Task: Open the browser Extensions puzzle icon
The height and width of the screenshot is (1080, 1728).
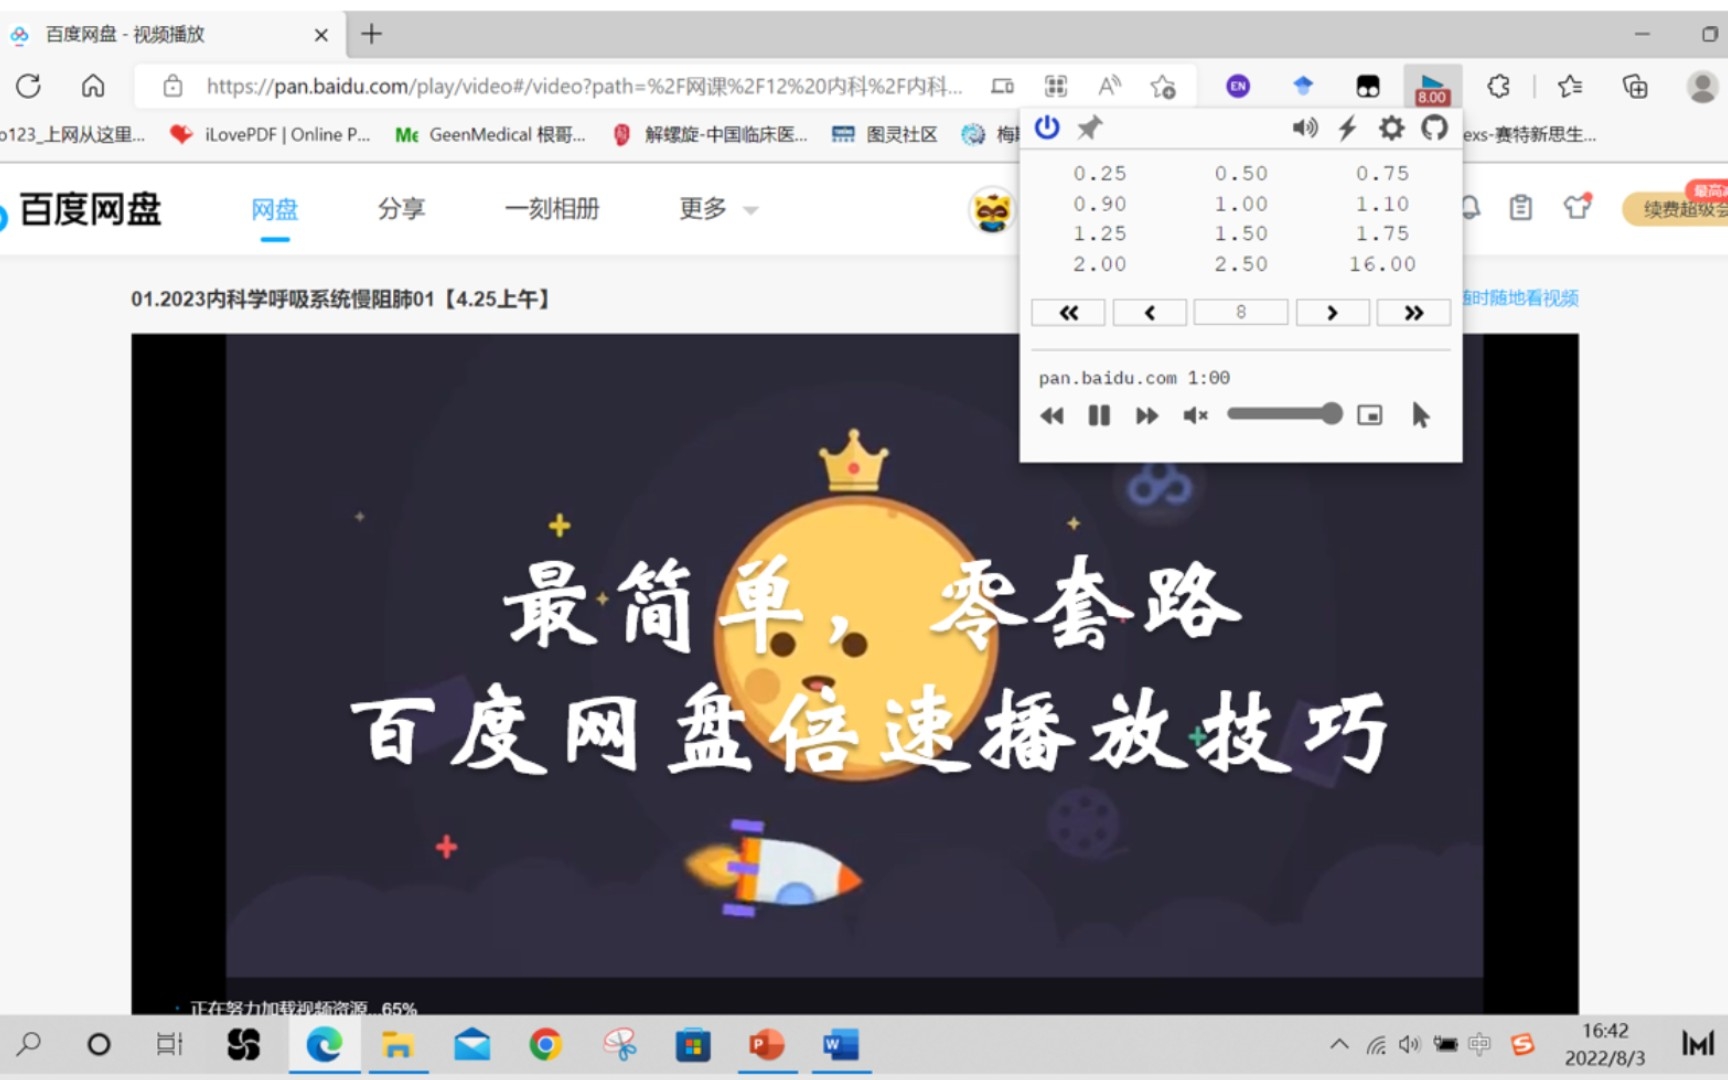Action: pos(1498,87)
